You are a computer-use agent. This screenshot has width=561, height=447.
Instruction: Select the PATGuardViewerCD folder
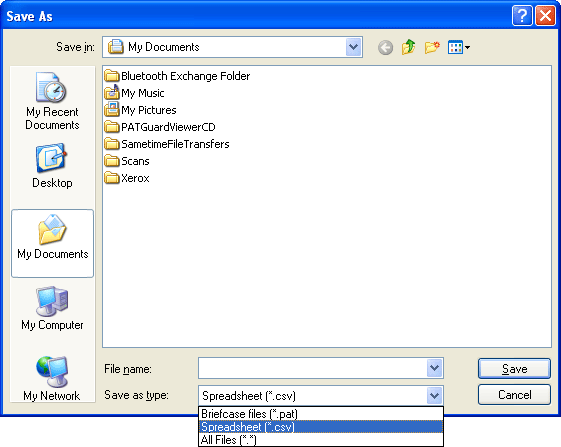pos(160,127)
